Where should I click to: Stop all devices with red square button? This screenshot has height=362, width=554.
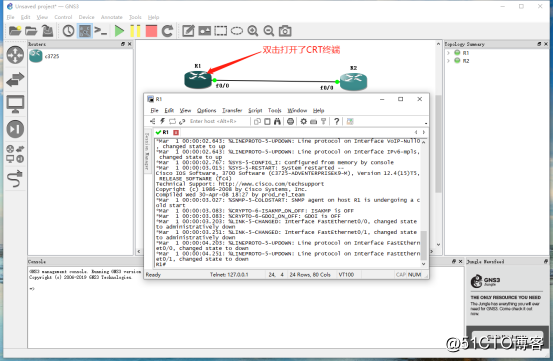[151, 31]
